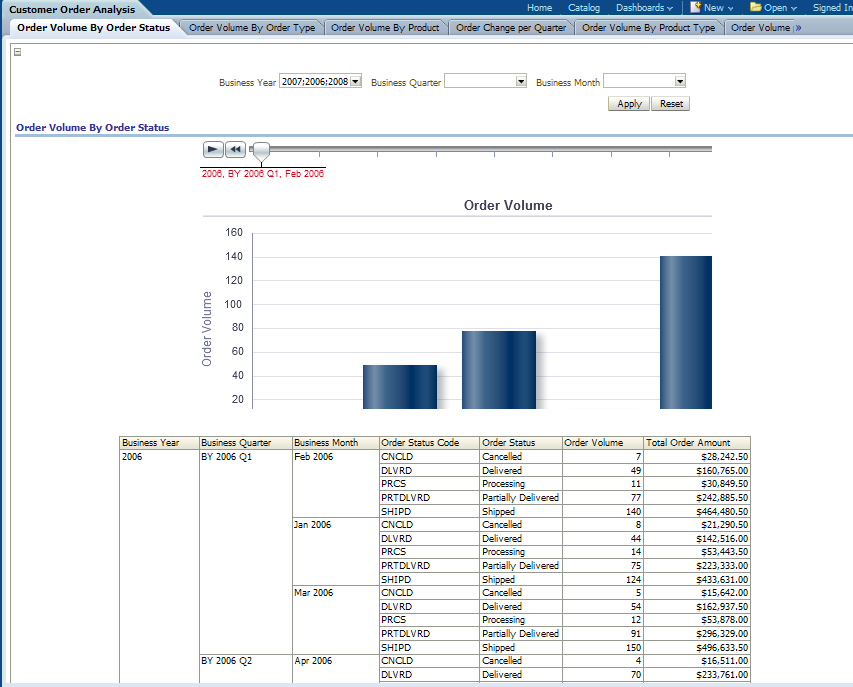Click the Reset button
This screenshot has height=687, width=853.
(671, 104)
